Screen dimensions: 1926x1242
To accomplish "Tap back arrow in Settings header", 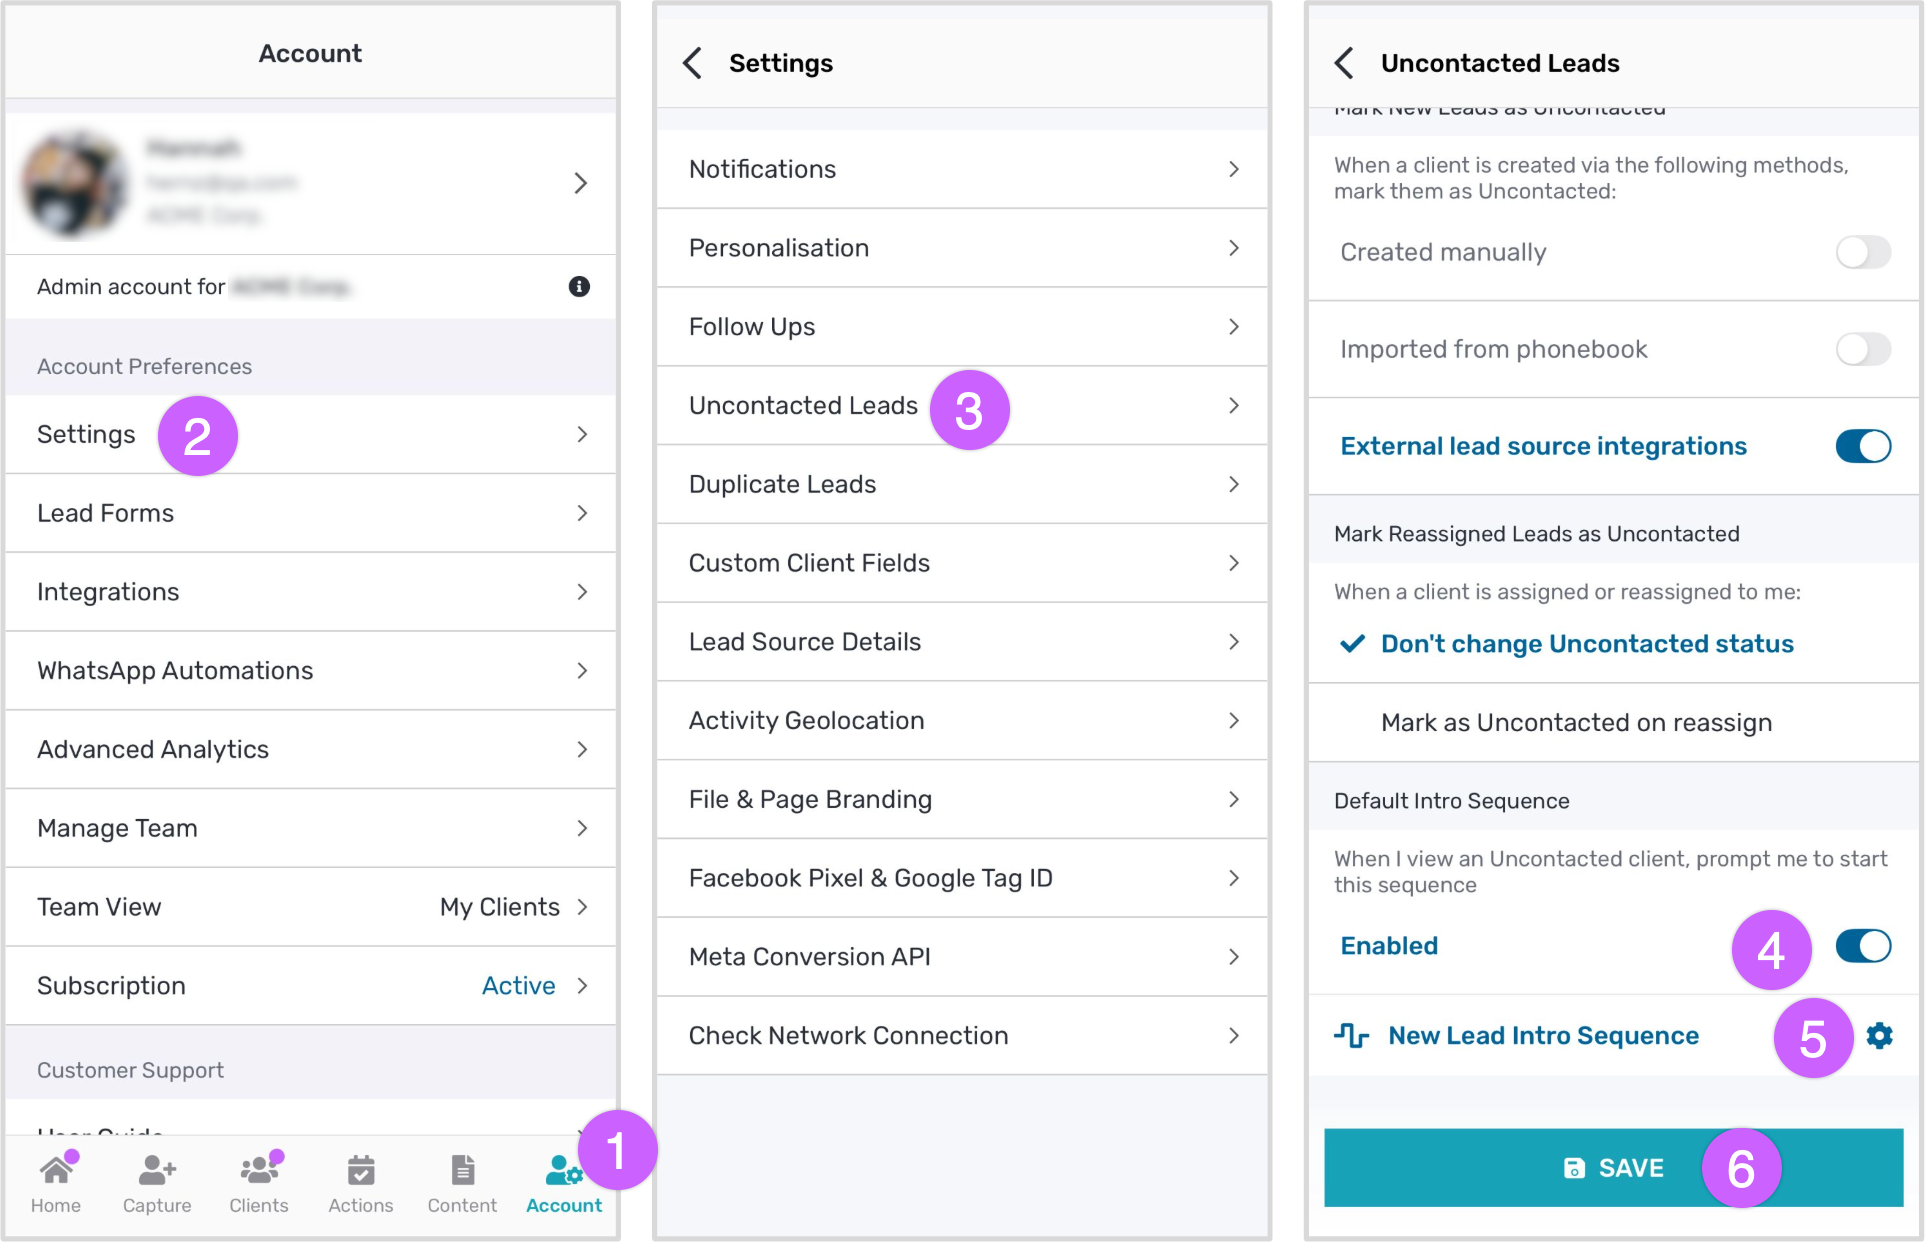I will coord(692,63).
